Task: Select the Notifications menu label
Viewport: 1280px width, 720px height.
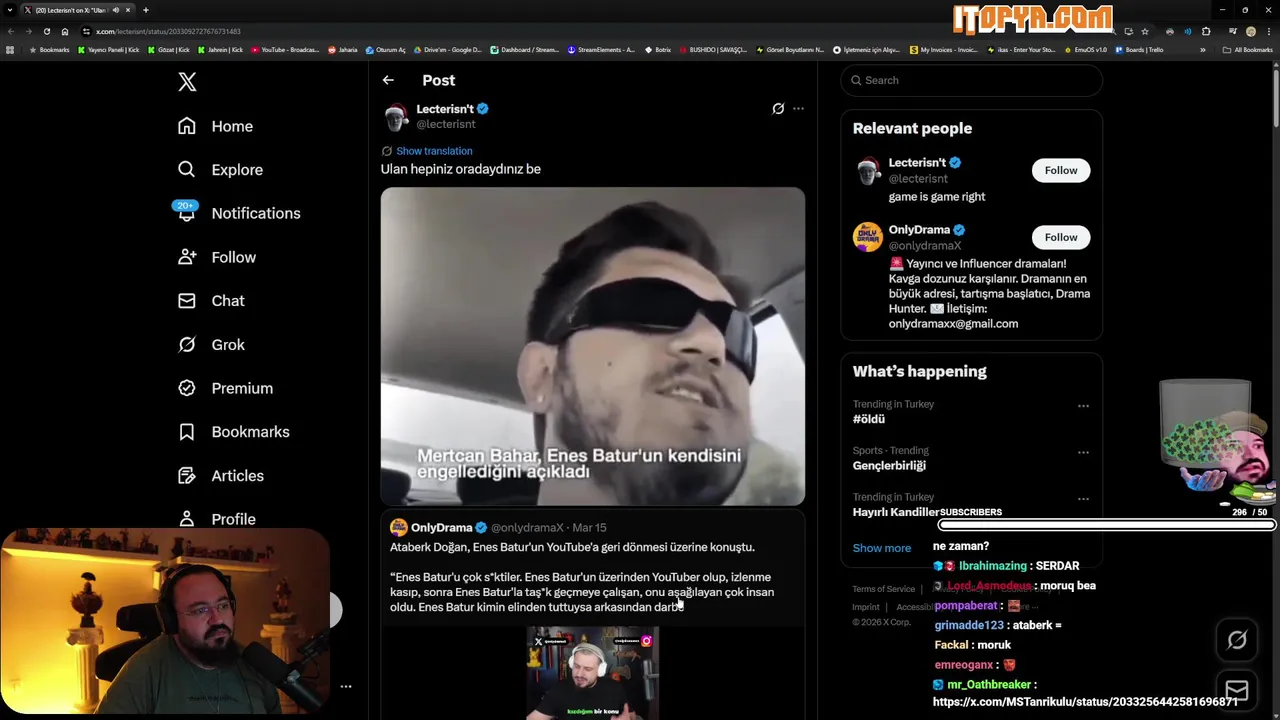Action: (256, 213)
